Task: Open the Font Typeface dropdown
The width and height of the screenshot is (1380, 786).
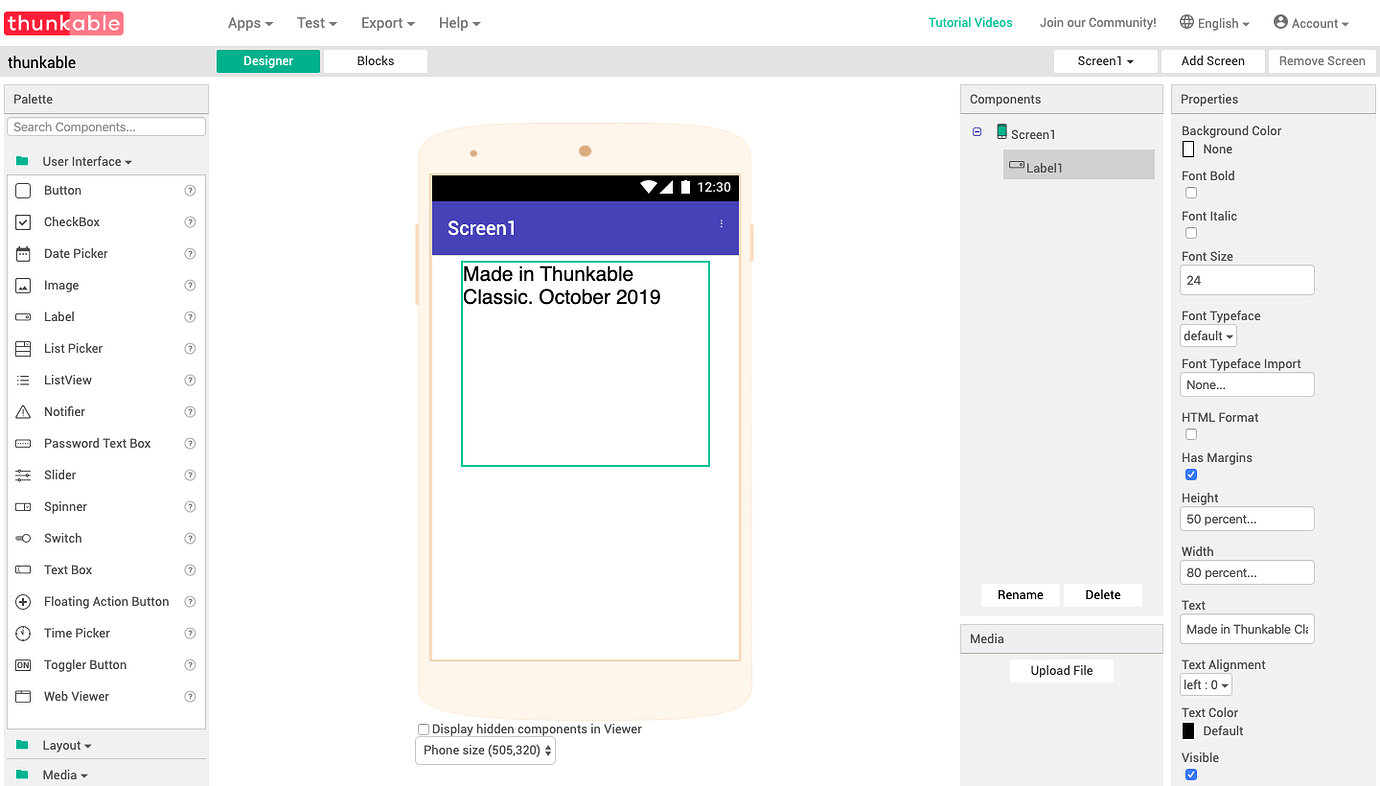Action: coord(1207,335)
